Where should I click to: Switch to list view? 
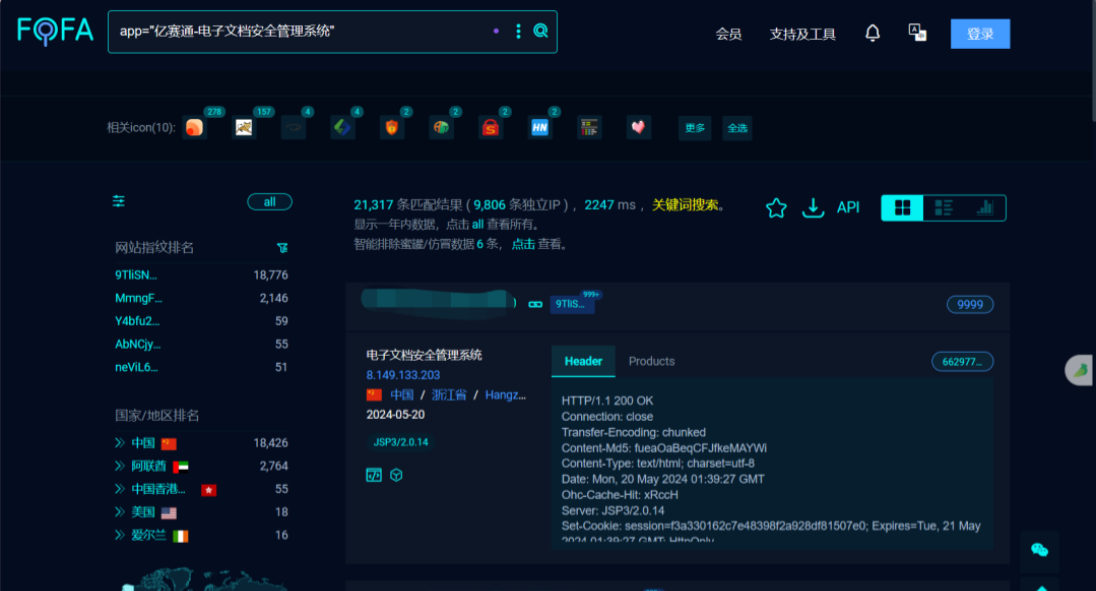point(944,207)
